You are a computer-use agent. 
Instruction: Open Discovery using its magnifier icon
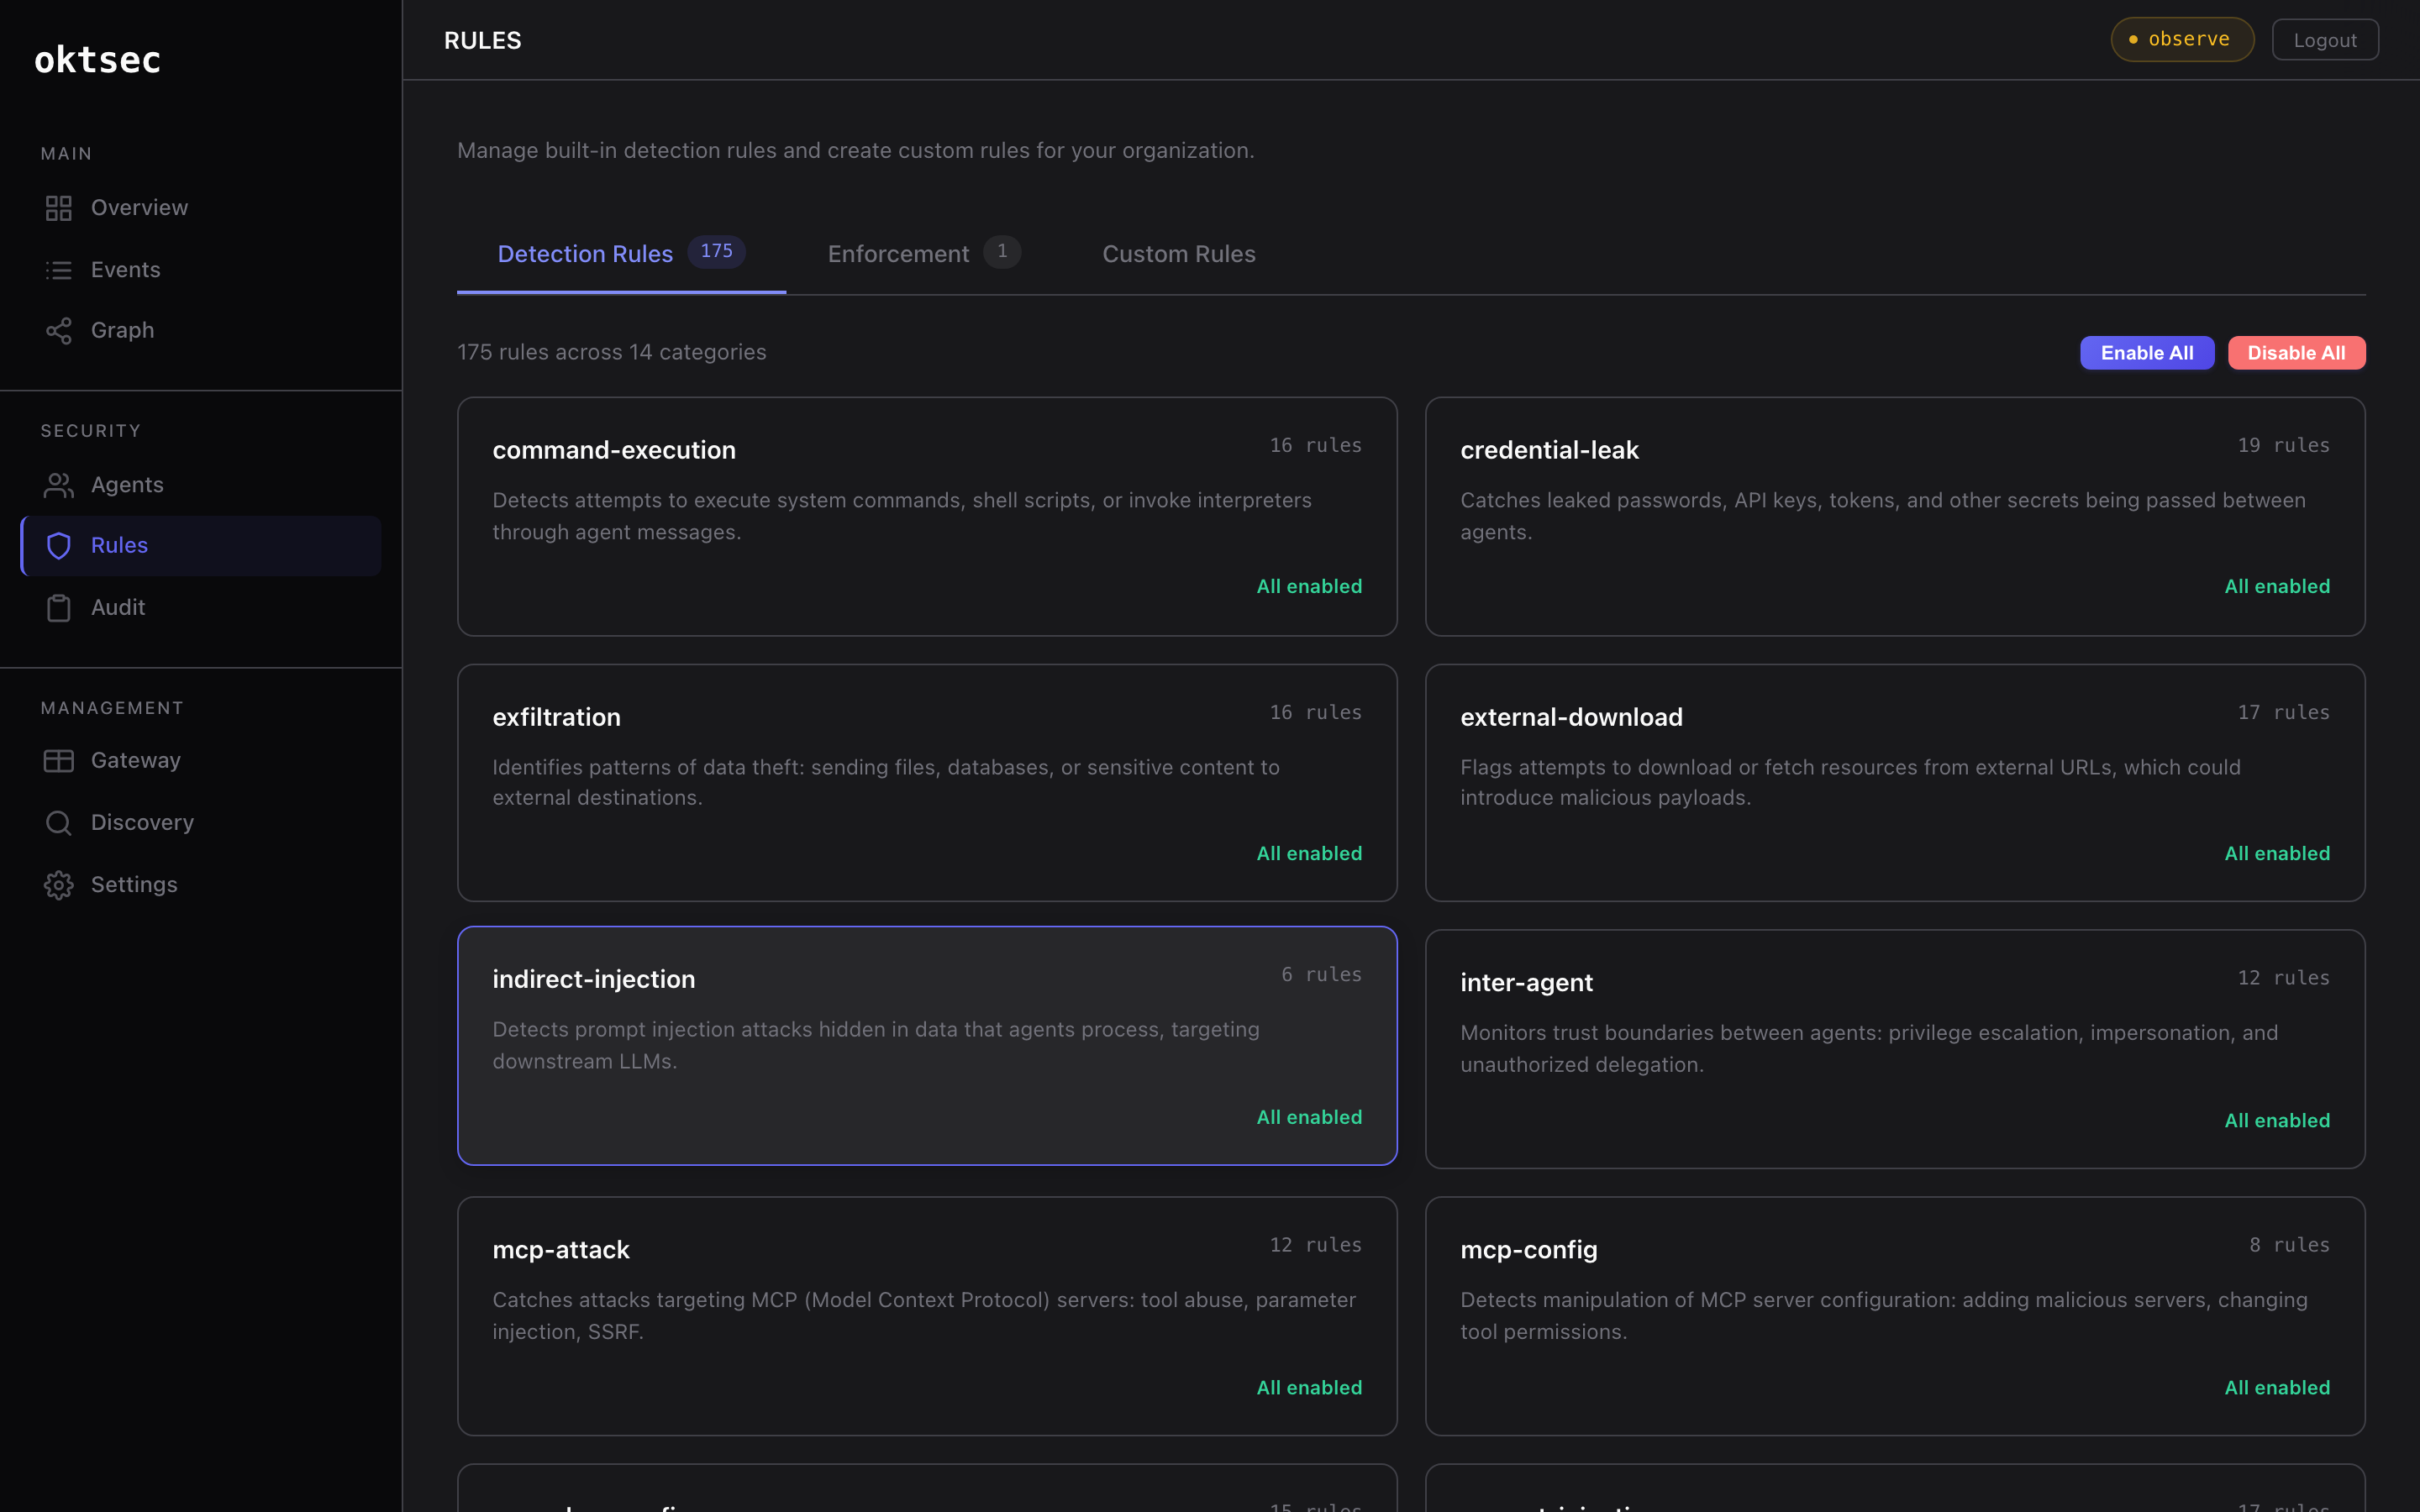coord(58,822)
